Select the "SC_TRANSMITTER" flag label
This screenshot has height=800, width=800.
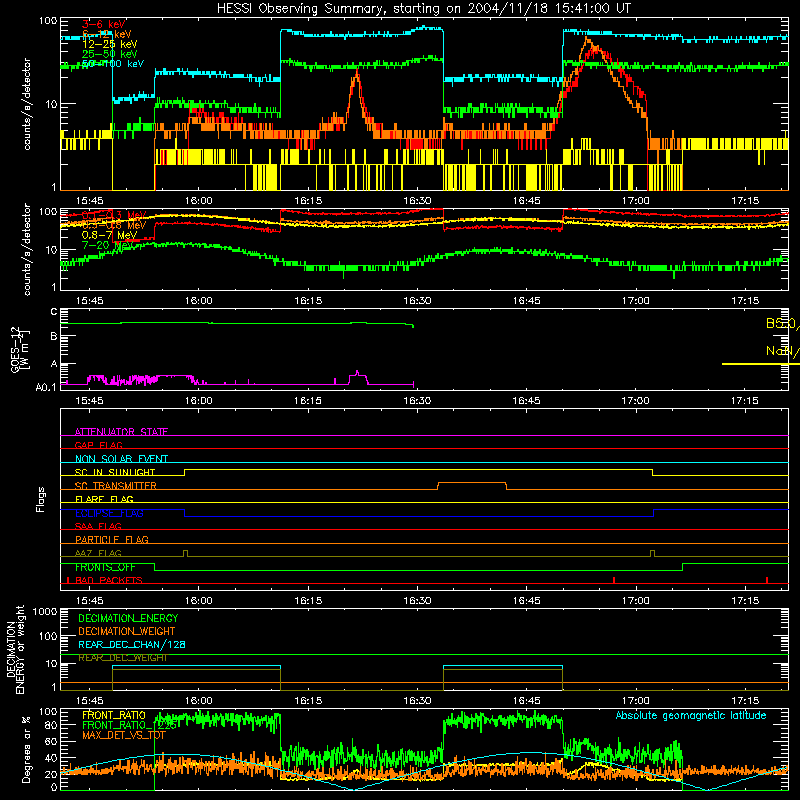coord(115,486)
